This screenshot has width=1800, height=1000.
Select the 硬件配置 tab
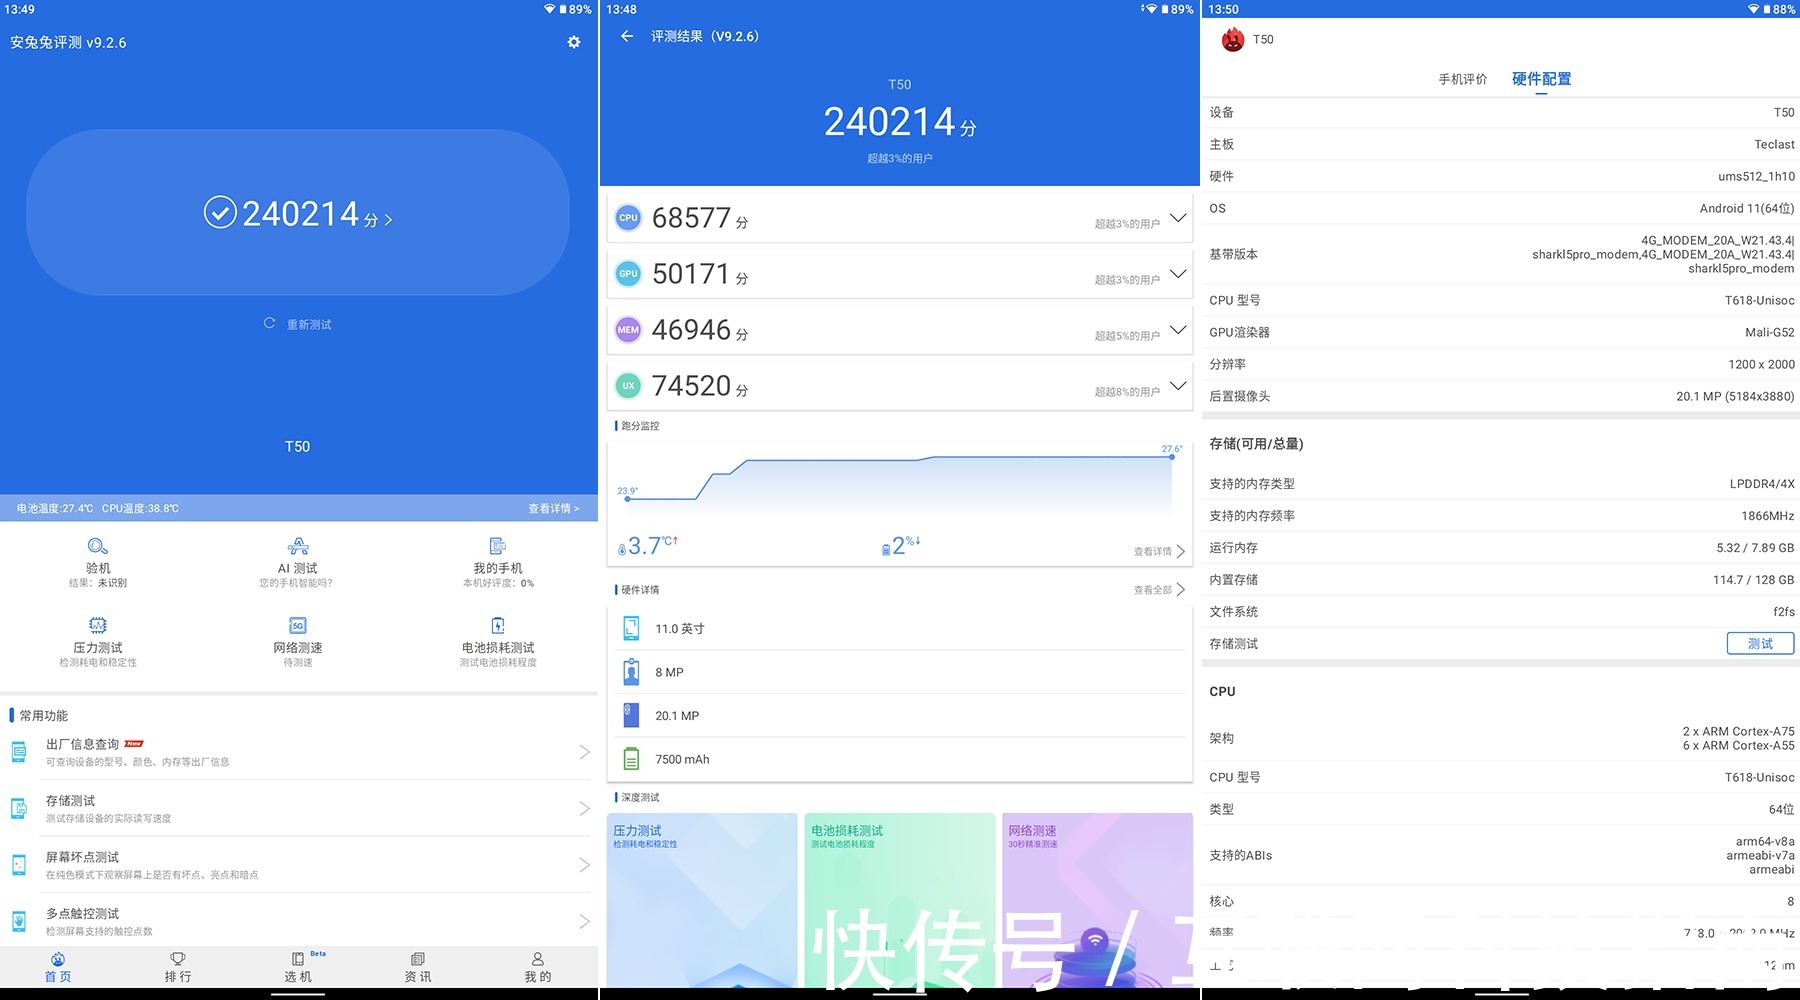(x=1541, y=79)
